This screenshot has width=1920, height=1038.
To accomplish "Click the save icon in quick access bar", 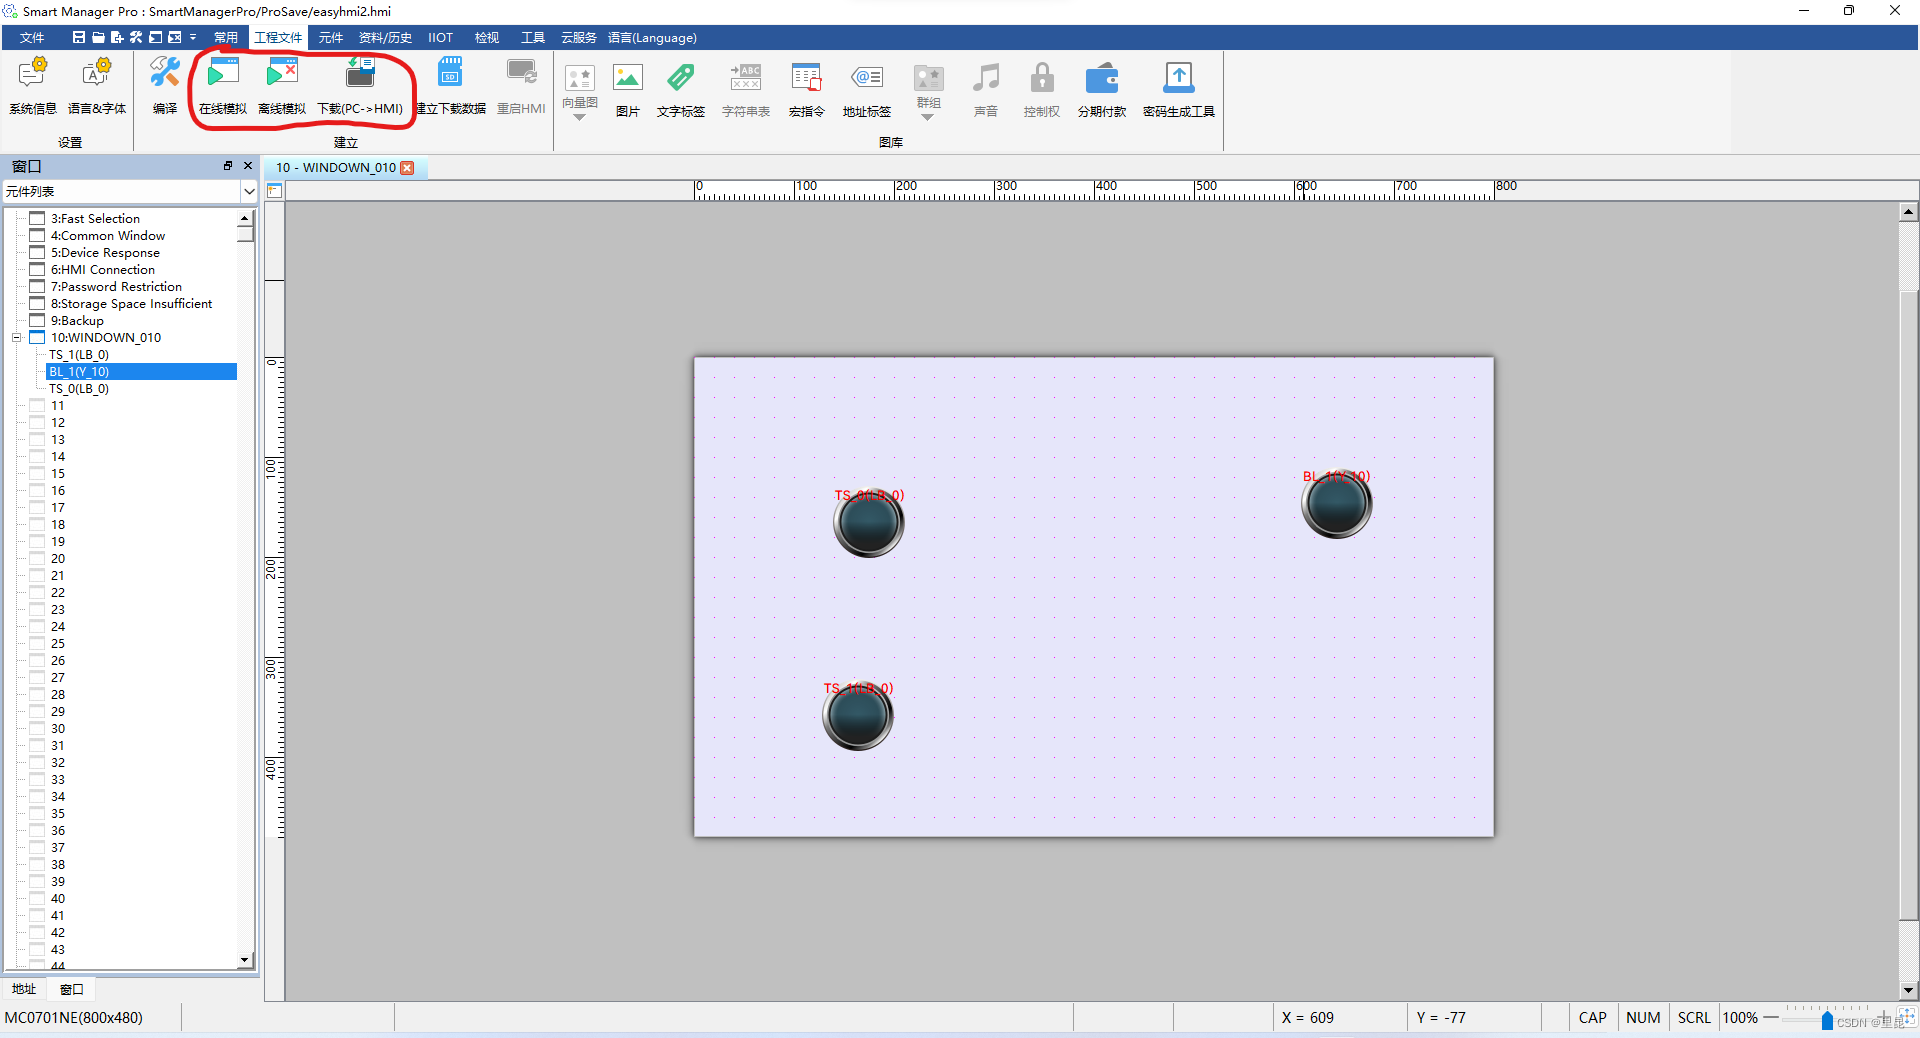I will (x=79, y=37).
